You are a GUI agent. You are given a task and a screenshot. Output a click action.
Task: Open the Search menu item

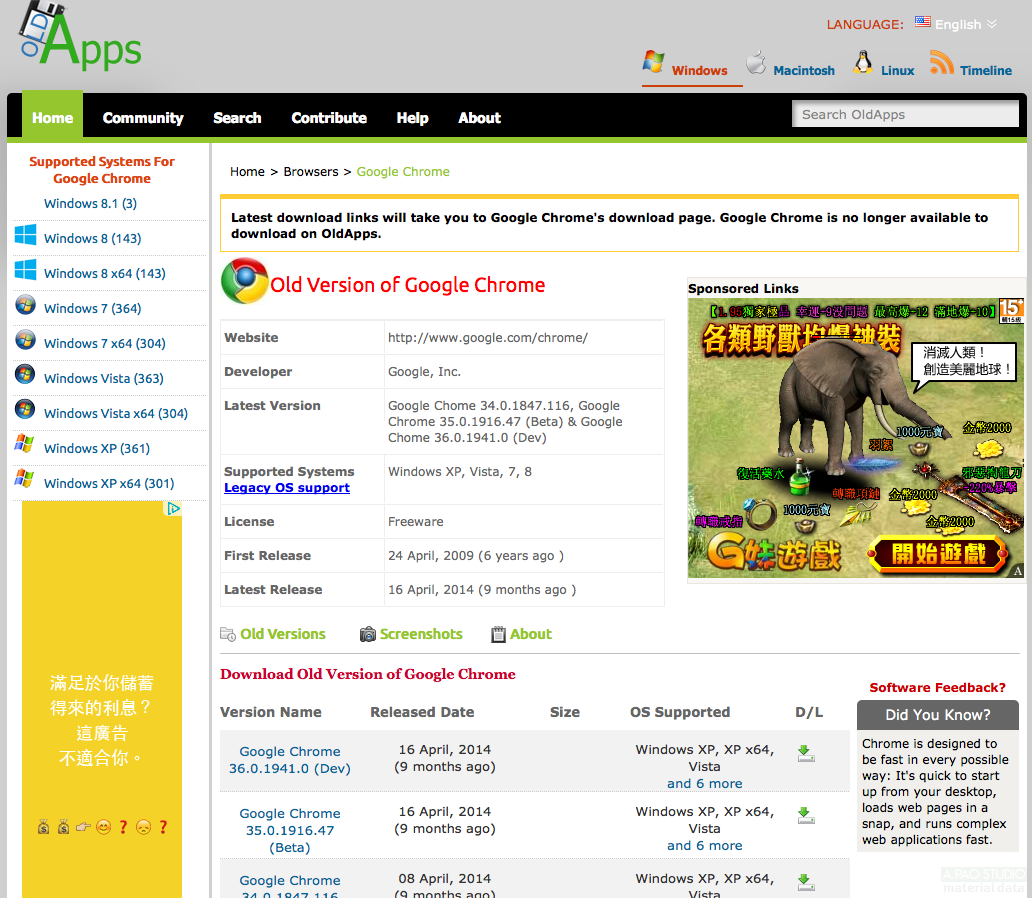237,118
